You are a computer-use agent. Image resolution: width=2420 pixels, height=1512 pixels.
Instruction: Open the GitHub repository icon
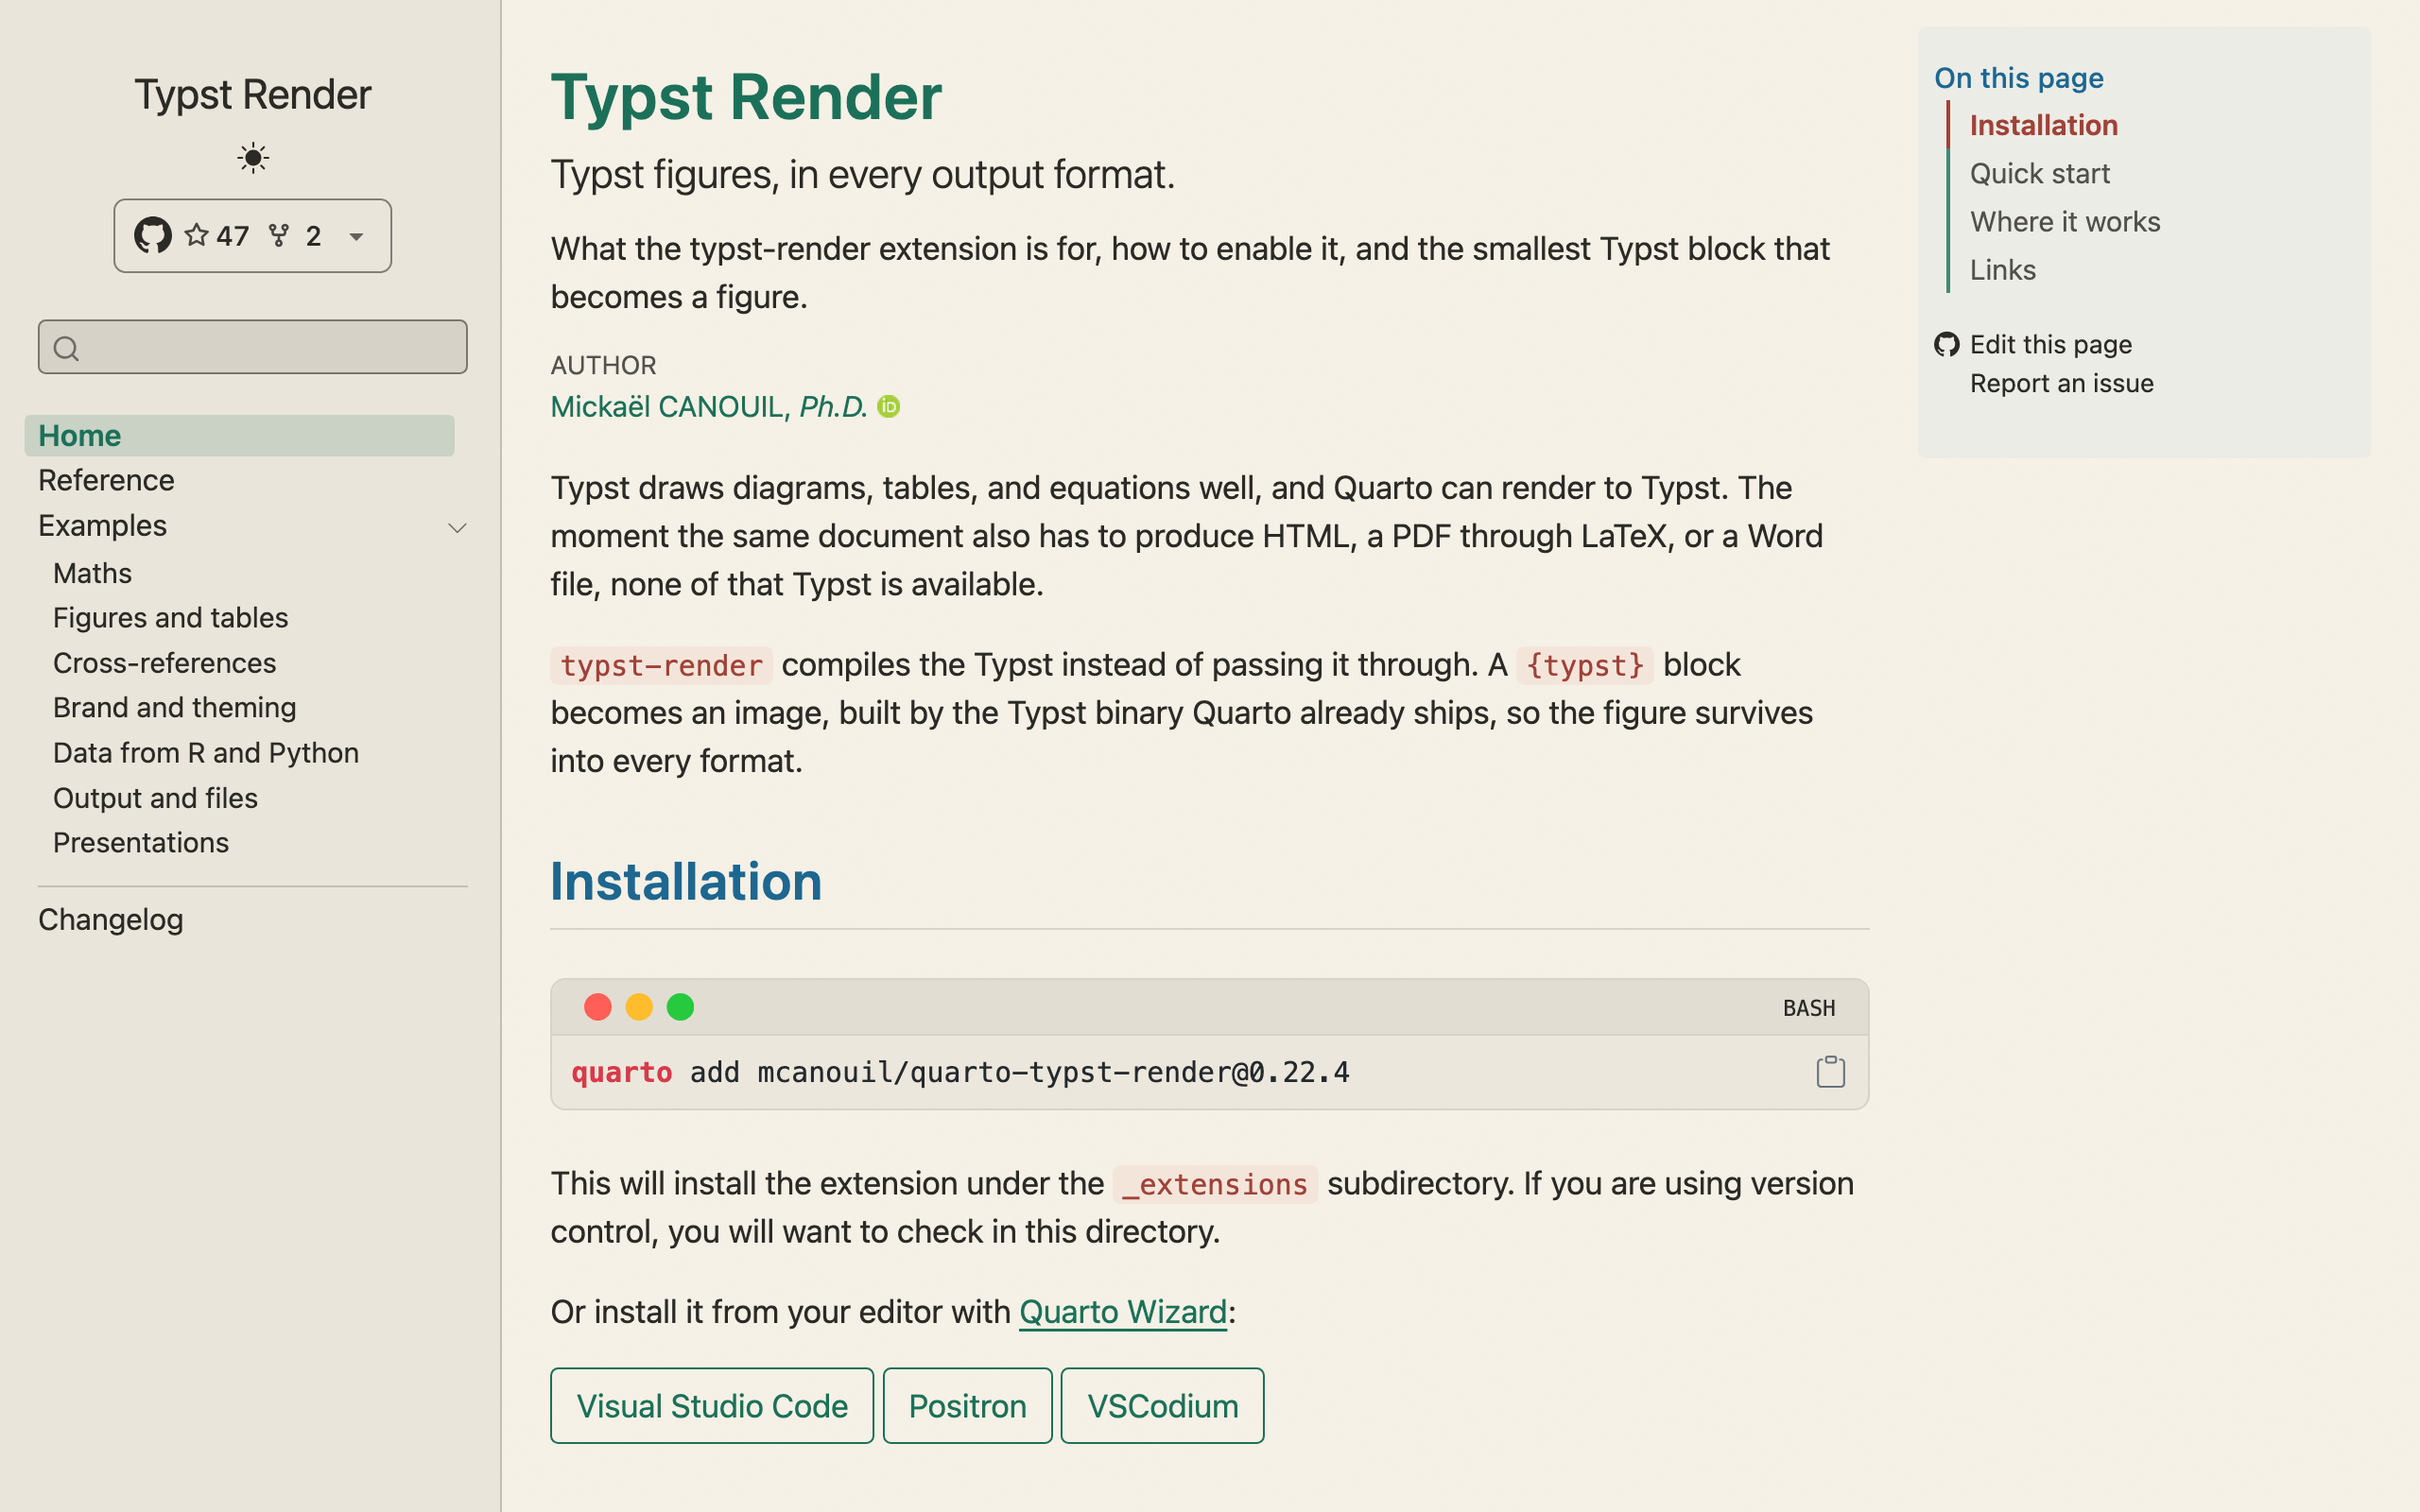[153, 235]
